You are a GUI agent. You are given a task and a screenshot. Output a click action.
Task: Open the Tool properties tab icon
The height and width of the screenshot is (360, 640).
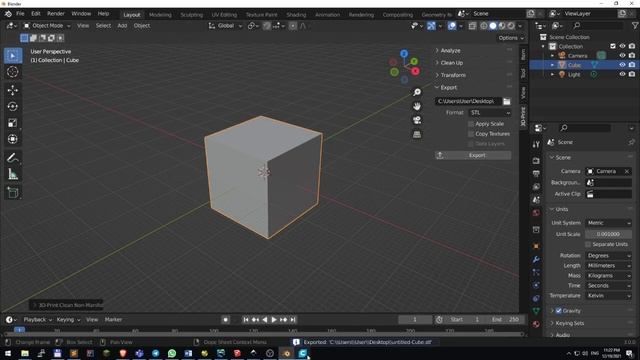(x=536, y=144)
